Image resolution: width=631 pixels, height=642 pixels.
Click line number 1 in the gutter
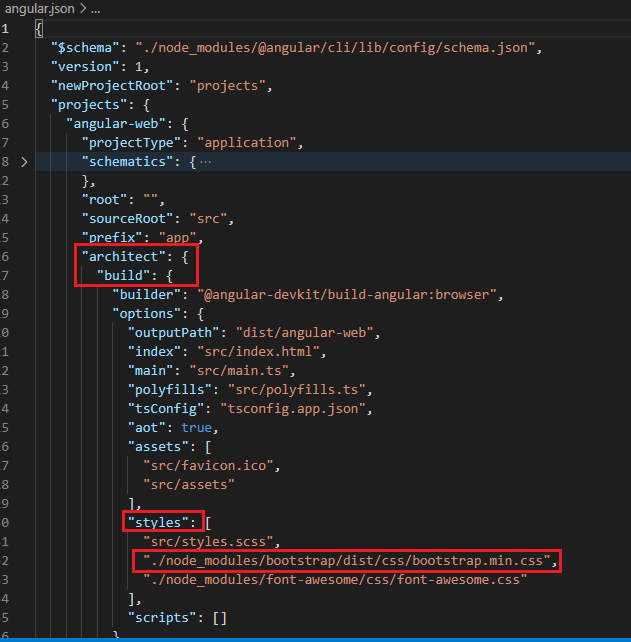5,29
